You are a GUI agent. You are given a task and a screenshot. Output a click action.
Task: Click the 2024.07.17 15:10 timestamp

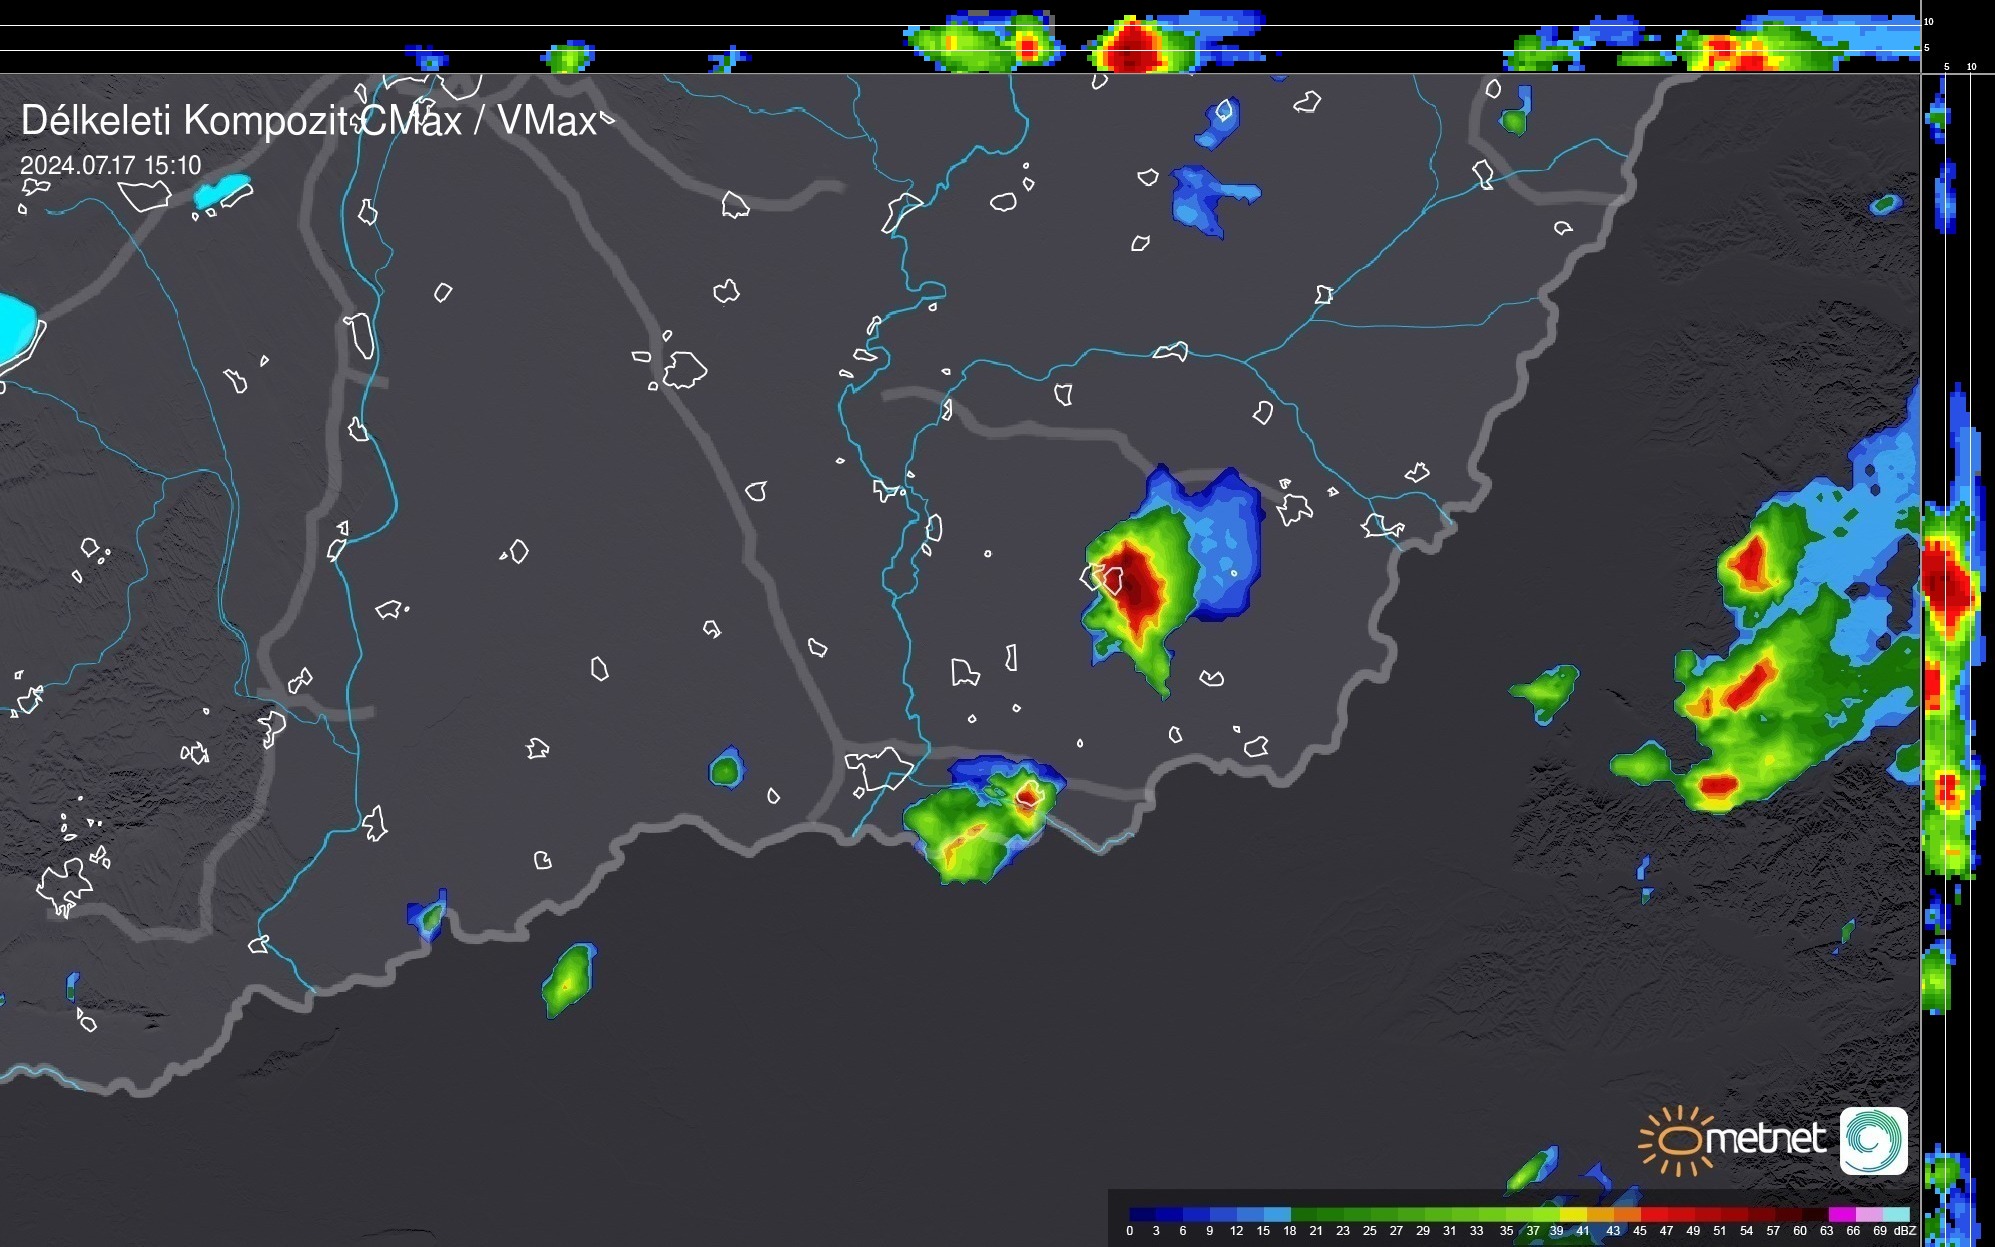pyautogui.click(x=110, y=166)
